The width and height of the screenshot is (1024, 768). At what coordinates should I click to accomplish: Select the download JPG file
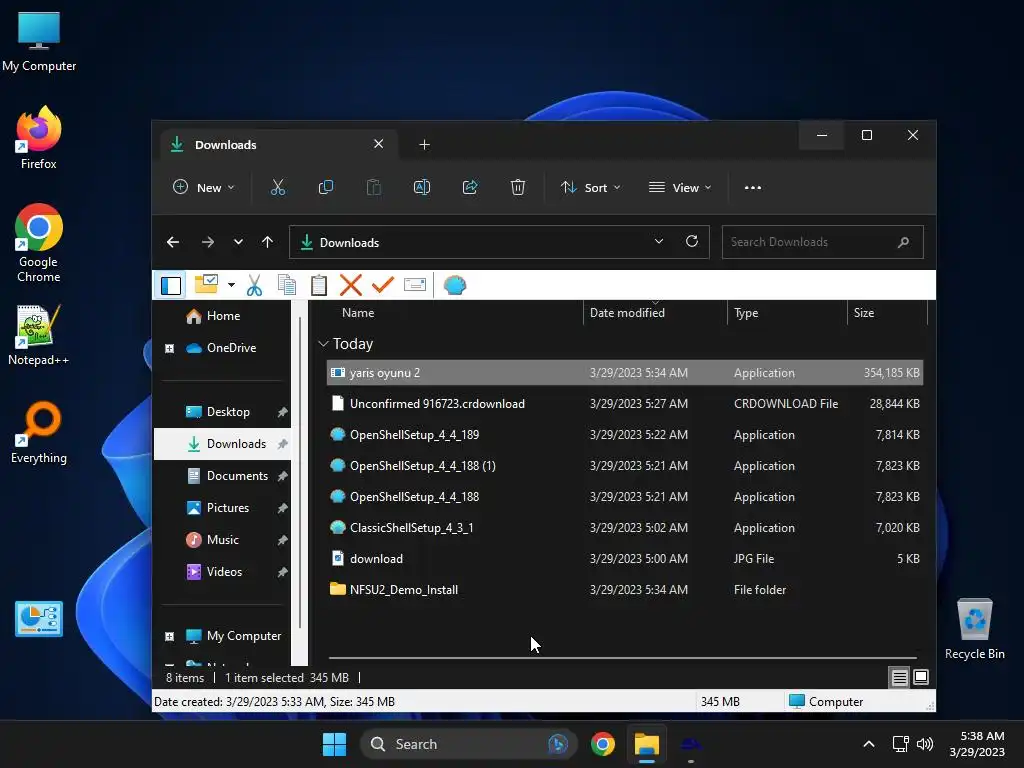point(625,559)
